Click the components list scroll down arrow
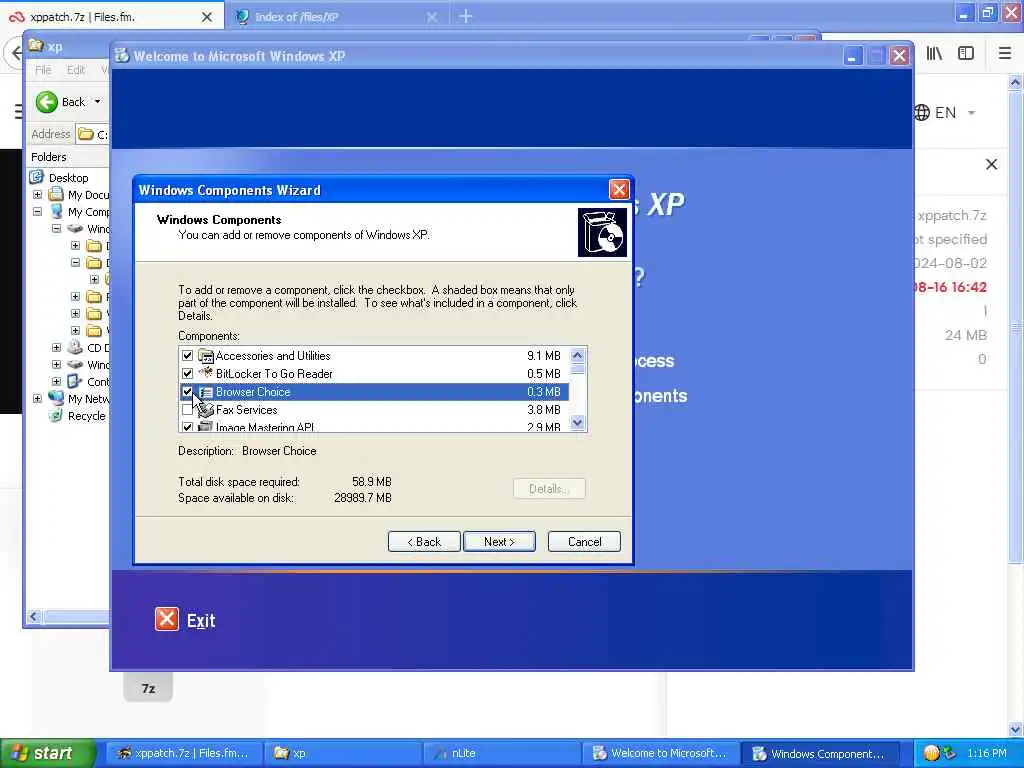This screenshot has height=768, width=1024. coord(577,423)
